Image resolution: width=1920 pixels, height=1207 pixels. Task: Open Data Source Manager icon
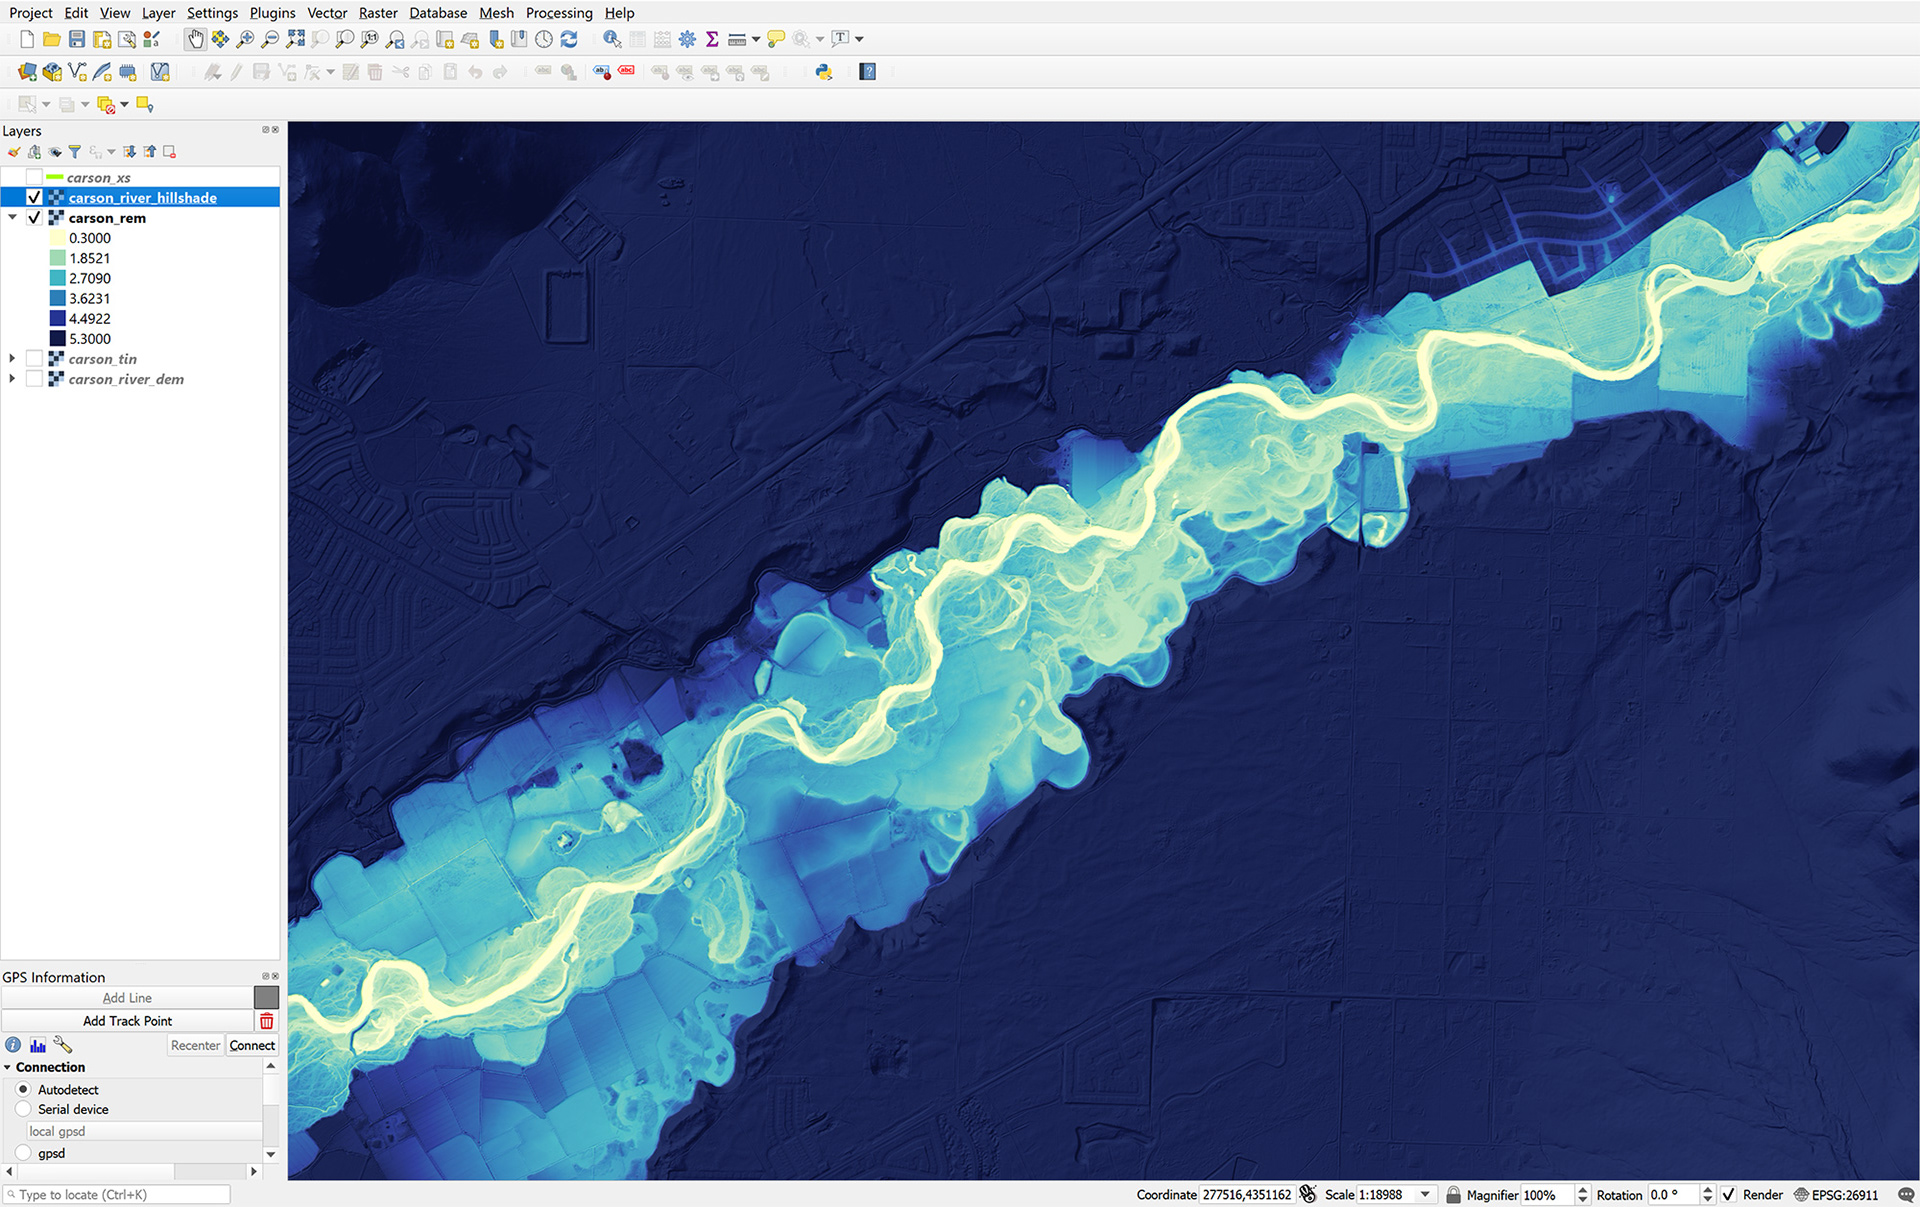(27, 72)
